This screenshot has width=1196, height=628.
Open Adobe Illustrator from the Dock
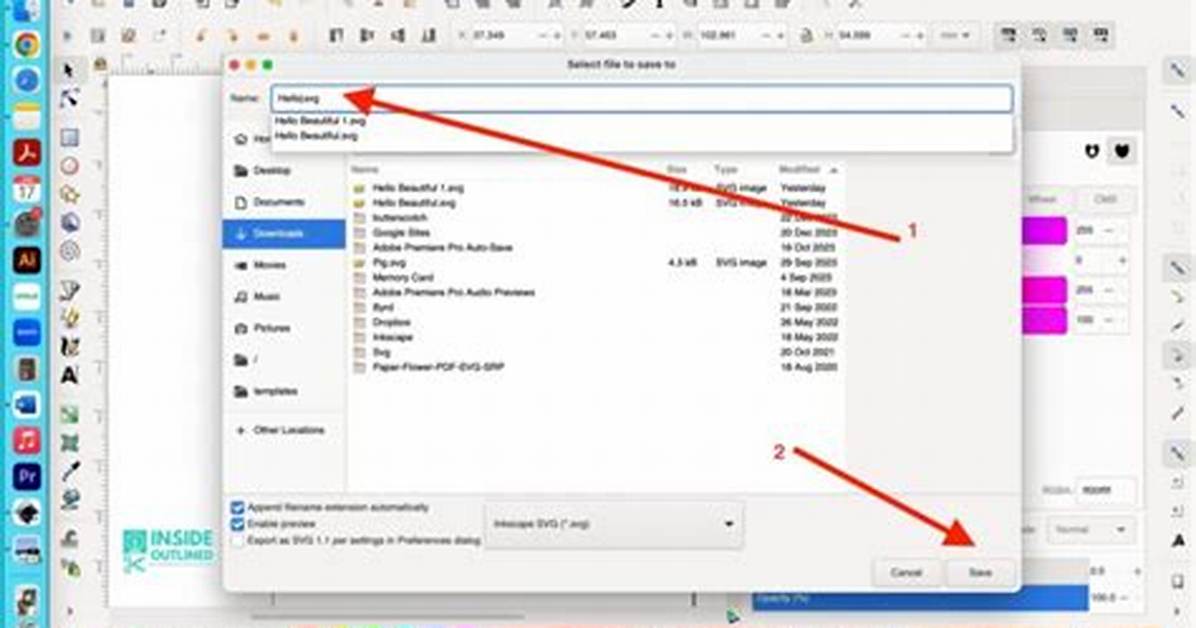click(27, 260)
